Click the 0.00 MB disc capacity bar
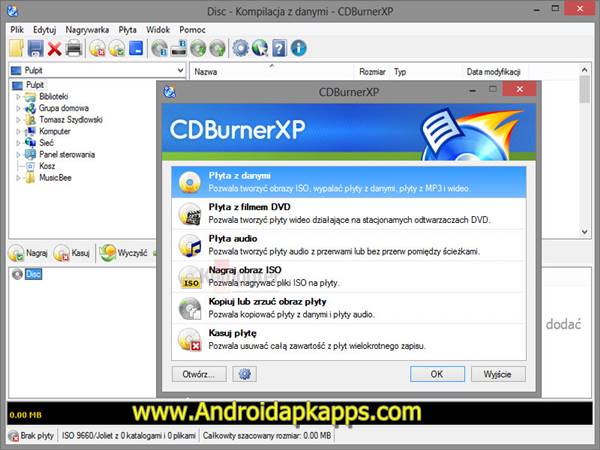This screenshot has width=600, height=450. (x=300, y=413)
